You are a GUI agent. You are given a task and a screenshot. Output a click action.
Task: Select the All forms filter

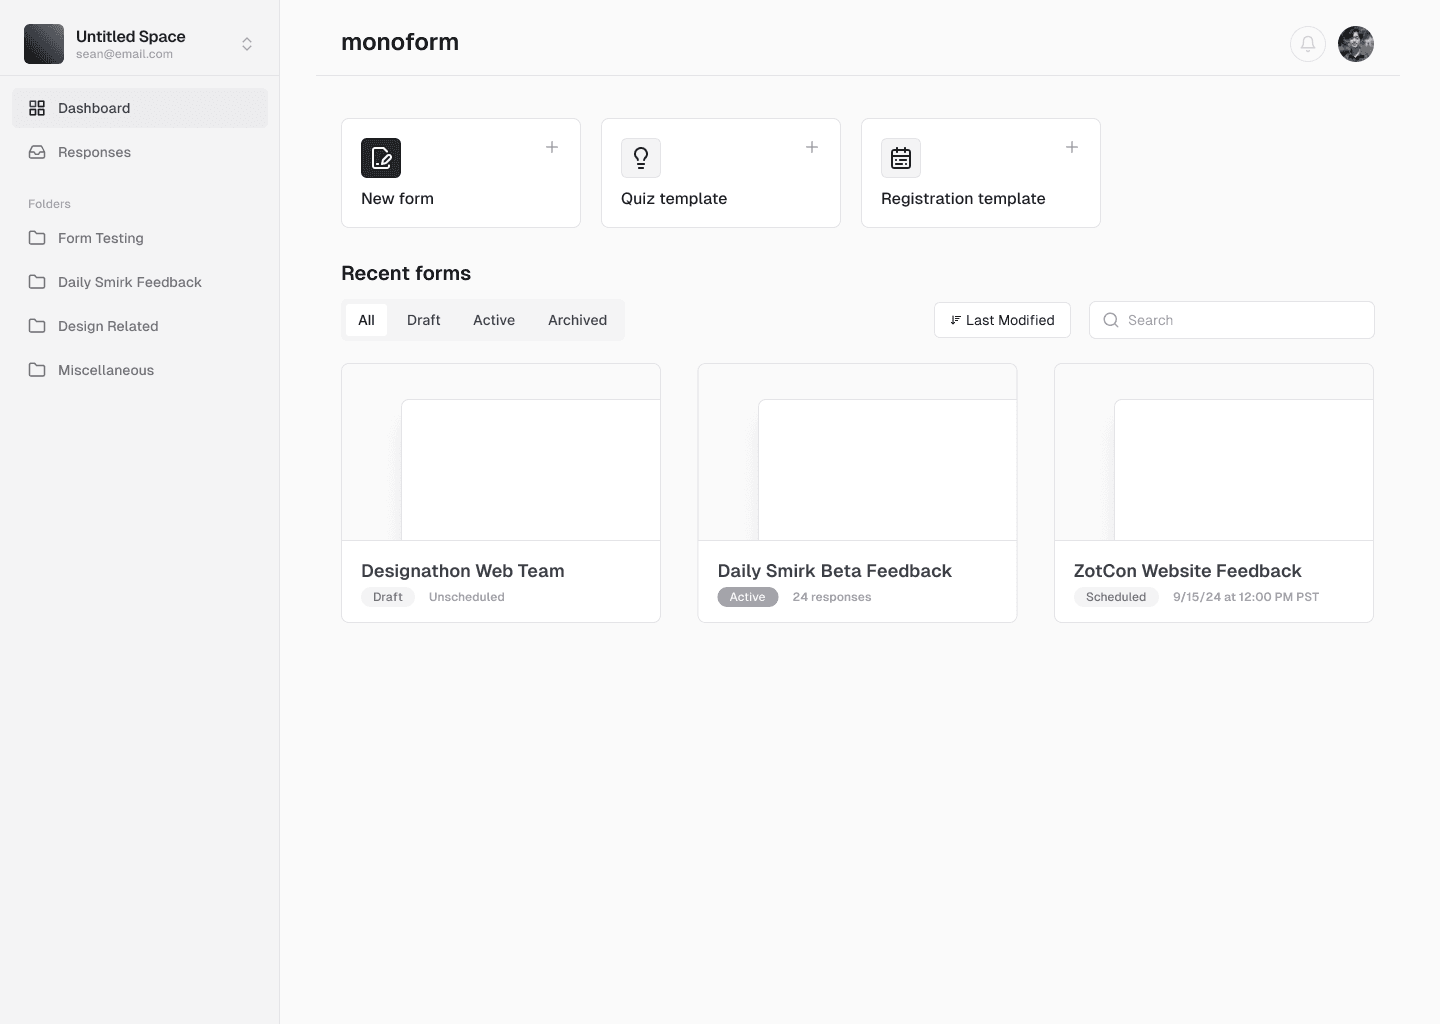click(366, 320)
